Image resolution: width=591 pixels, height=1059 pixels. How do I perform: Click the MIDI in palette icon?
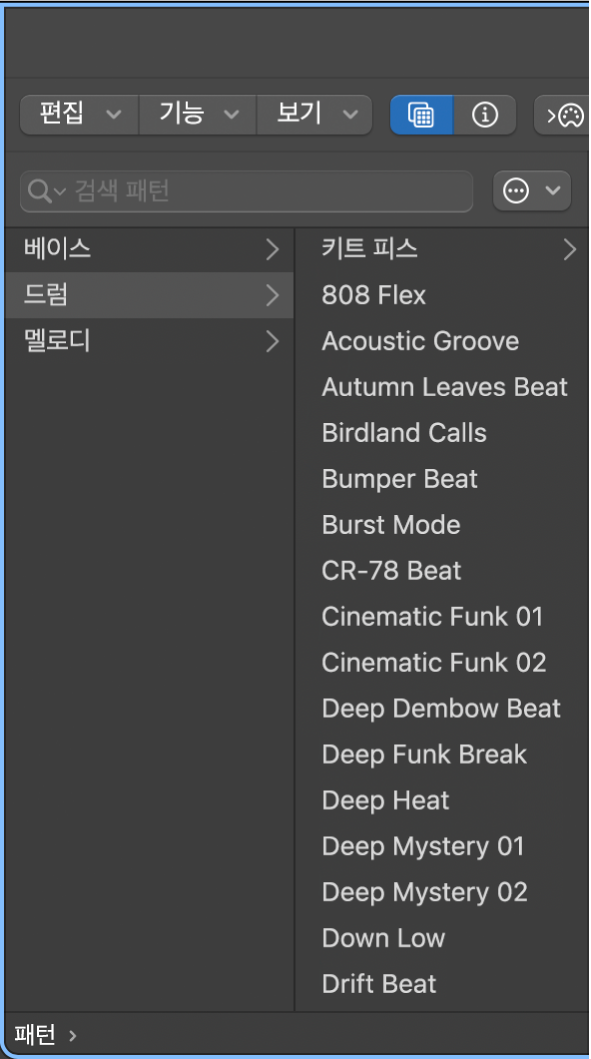point(563,115)
